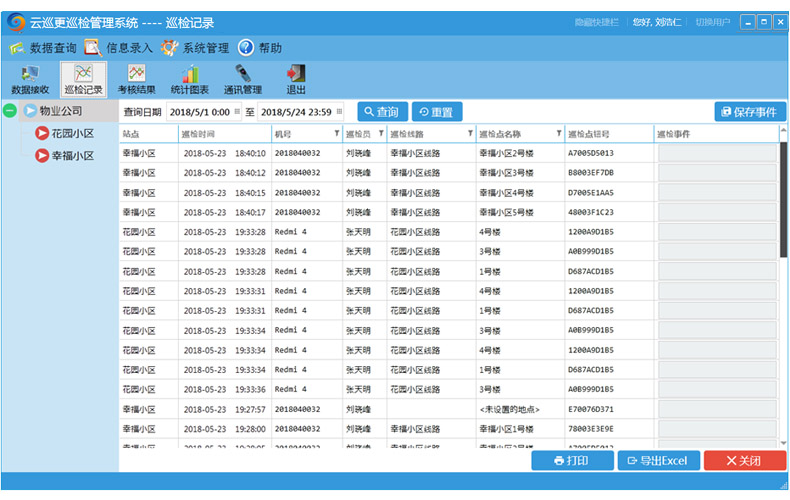Click the resize grip in status bar corner

(783, 485)
